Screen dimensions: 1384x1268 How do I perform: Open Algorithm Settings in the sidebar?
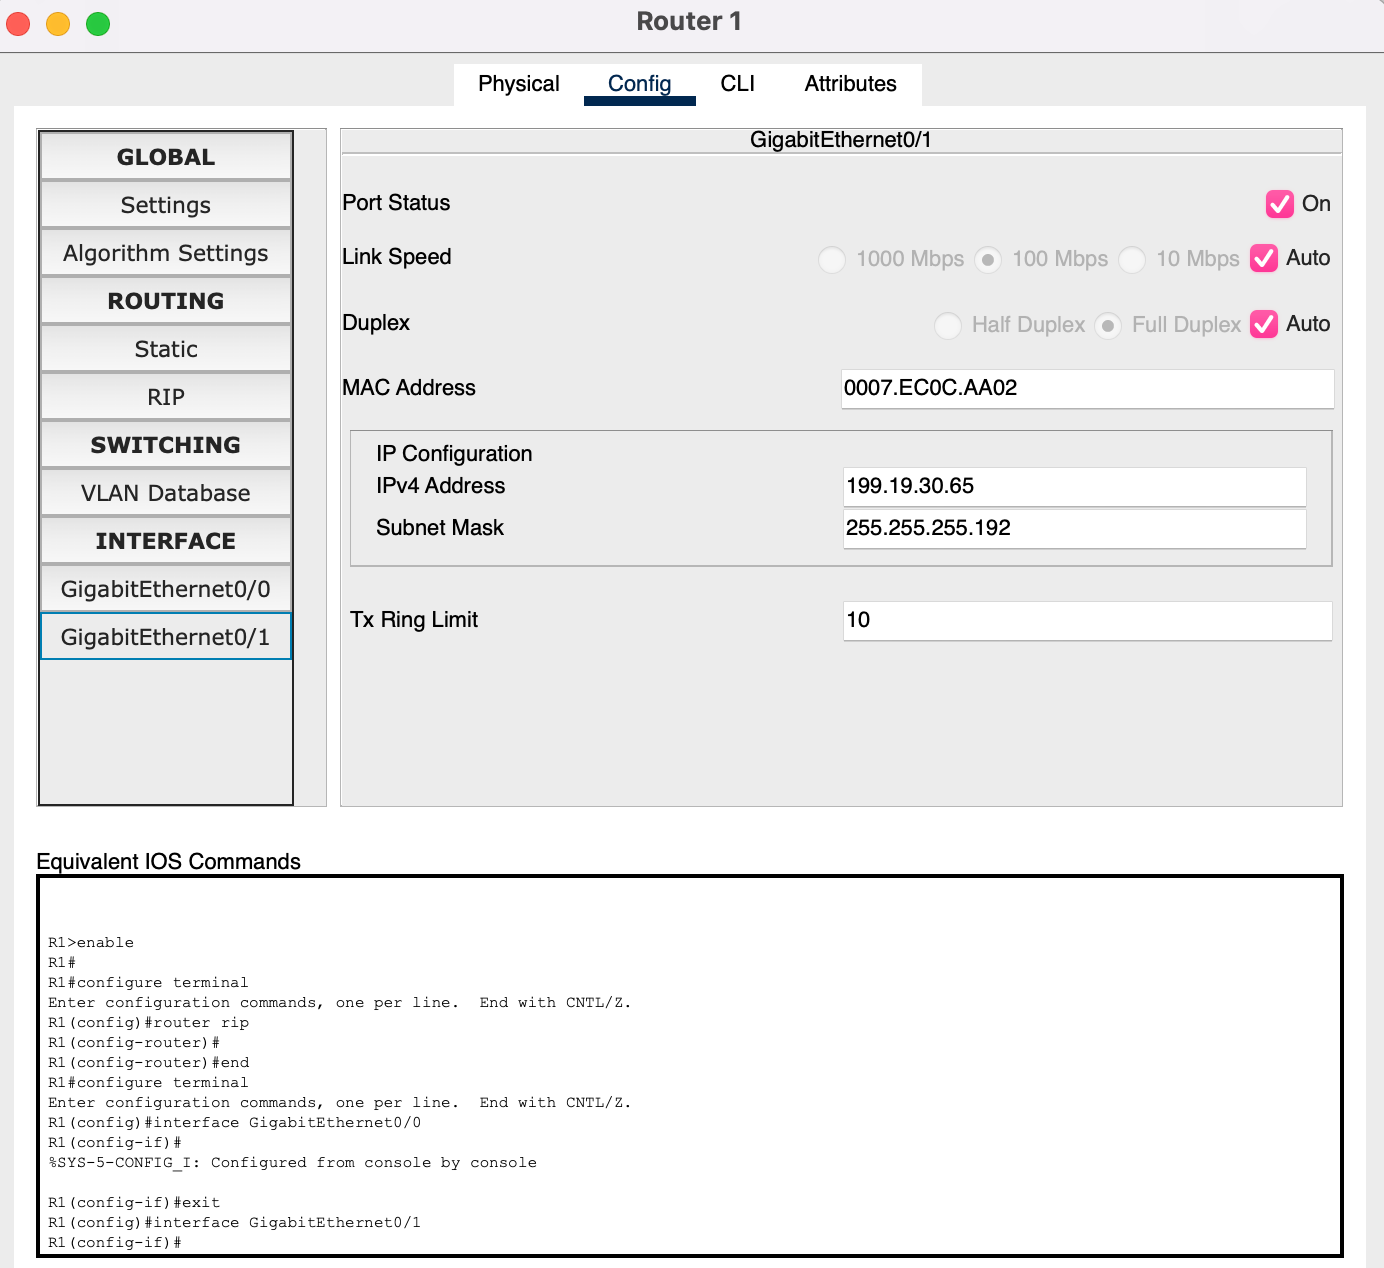coord(166,253)
